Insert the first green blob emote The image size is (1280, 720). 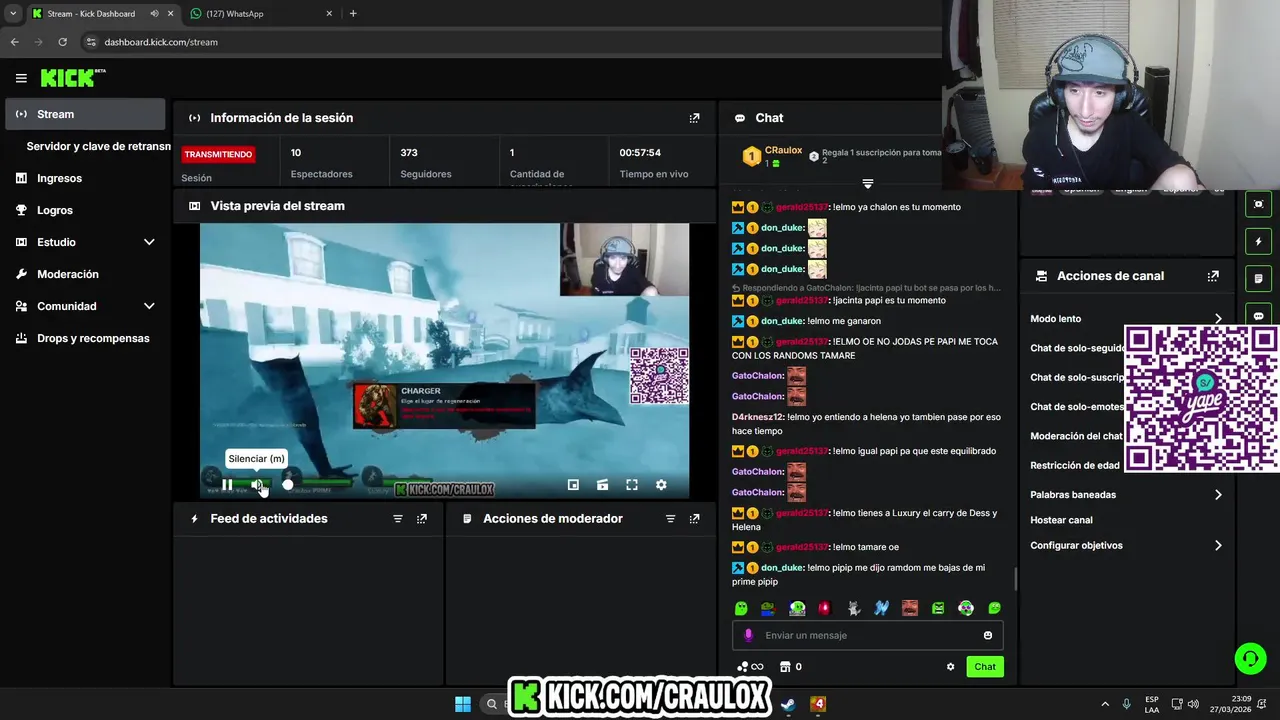click(741, 608)
